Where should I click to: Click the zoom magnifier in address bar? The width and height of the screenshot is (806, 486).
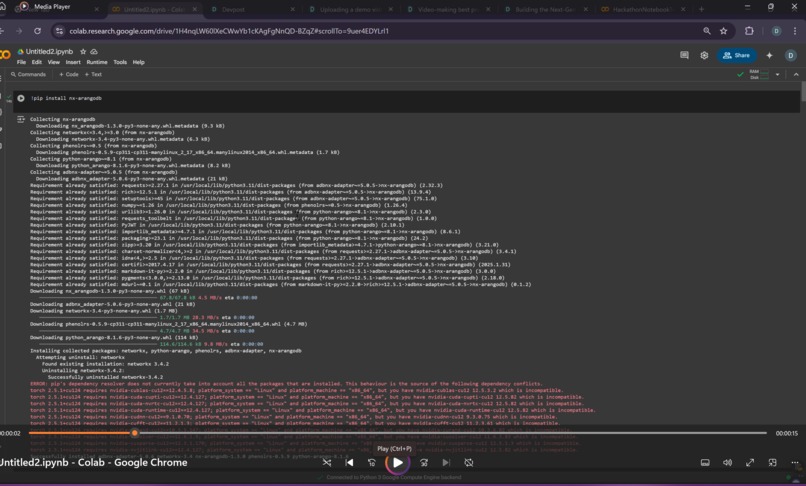pos(707,31)
